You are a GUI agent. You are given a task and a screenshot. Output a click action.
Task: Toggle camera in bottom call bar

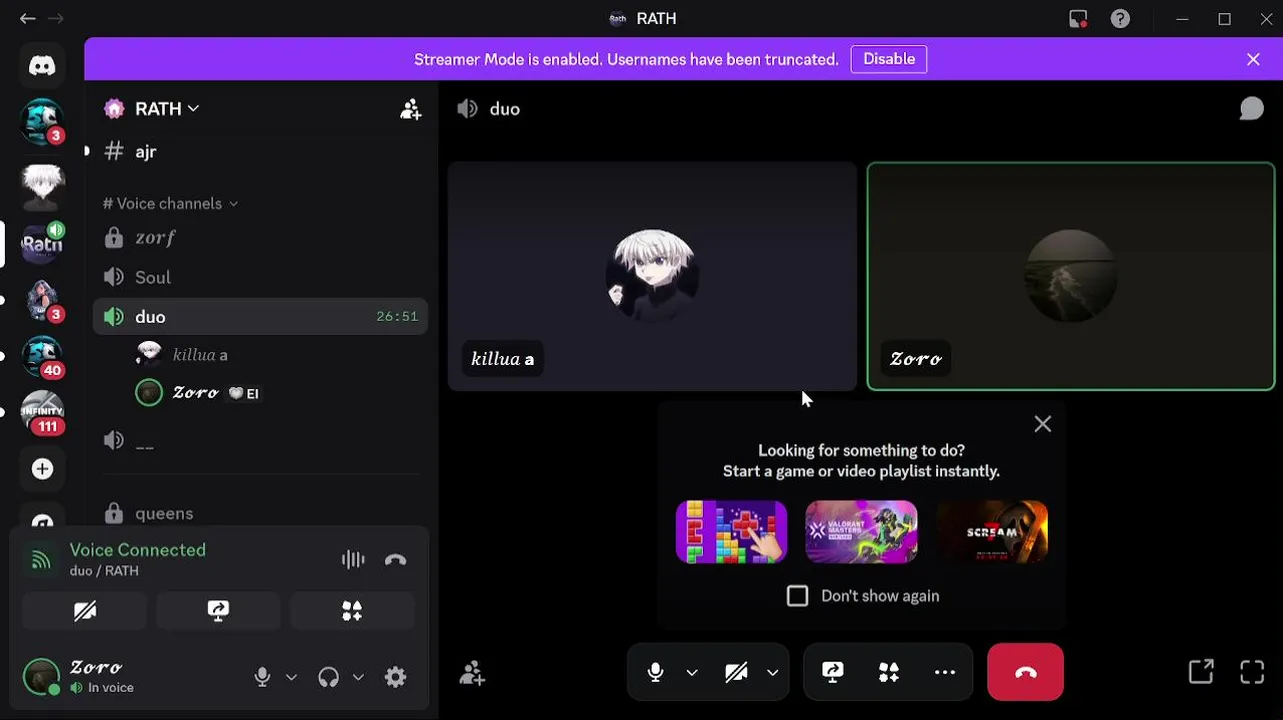[736, 672]
